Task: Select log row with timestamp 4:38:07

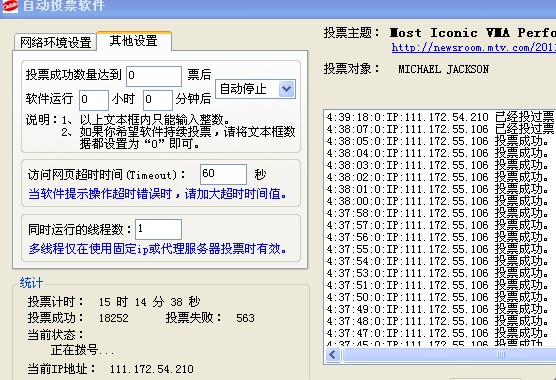Action: coord(440,129)
